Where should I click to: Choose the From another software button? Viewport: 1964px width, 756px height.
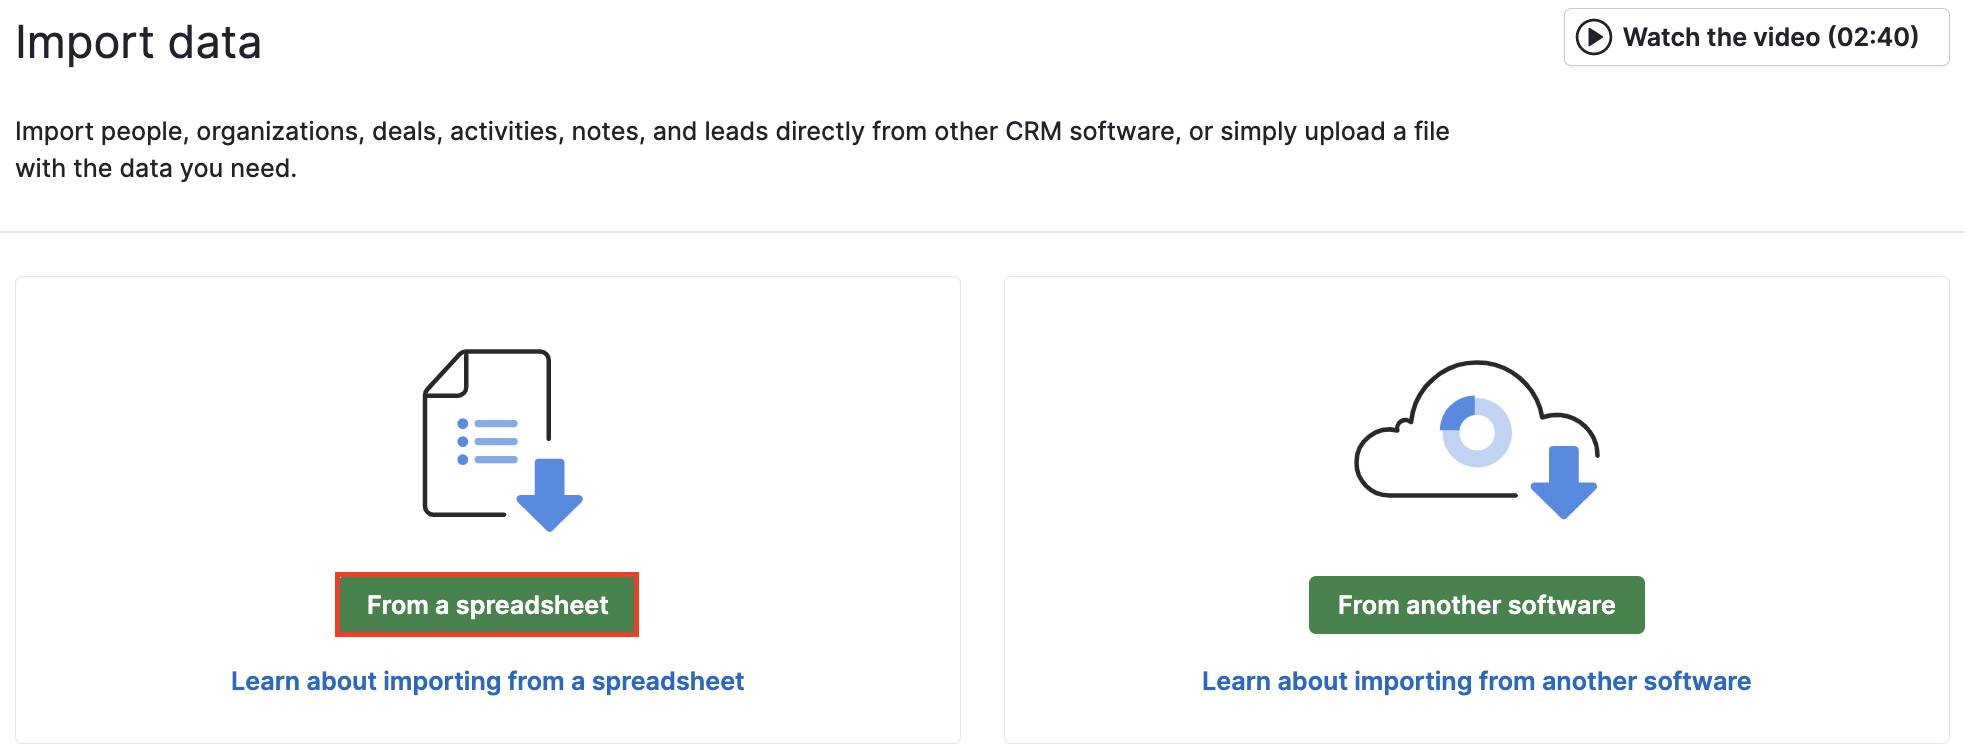click(1476, 605)
